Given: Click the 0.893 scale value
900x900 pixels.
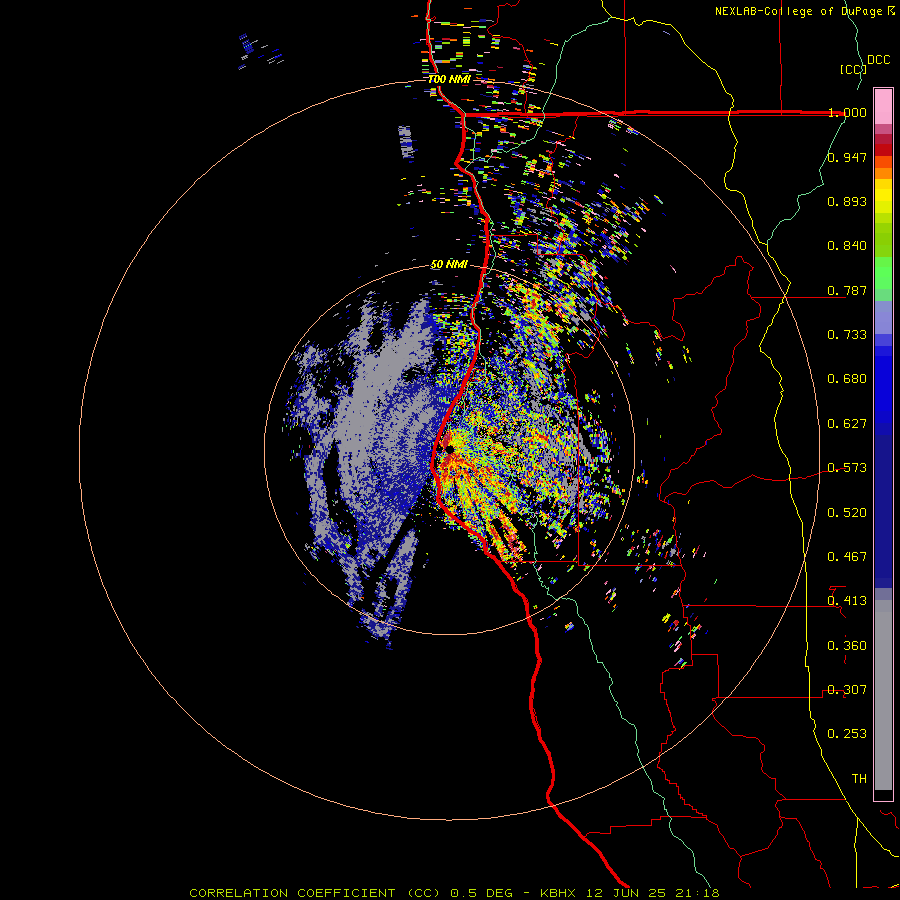Looking at the screenshot, I should pos(847,201).
